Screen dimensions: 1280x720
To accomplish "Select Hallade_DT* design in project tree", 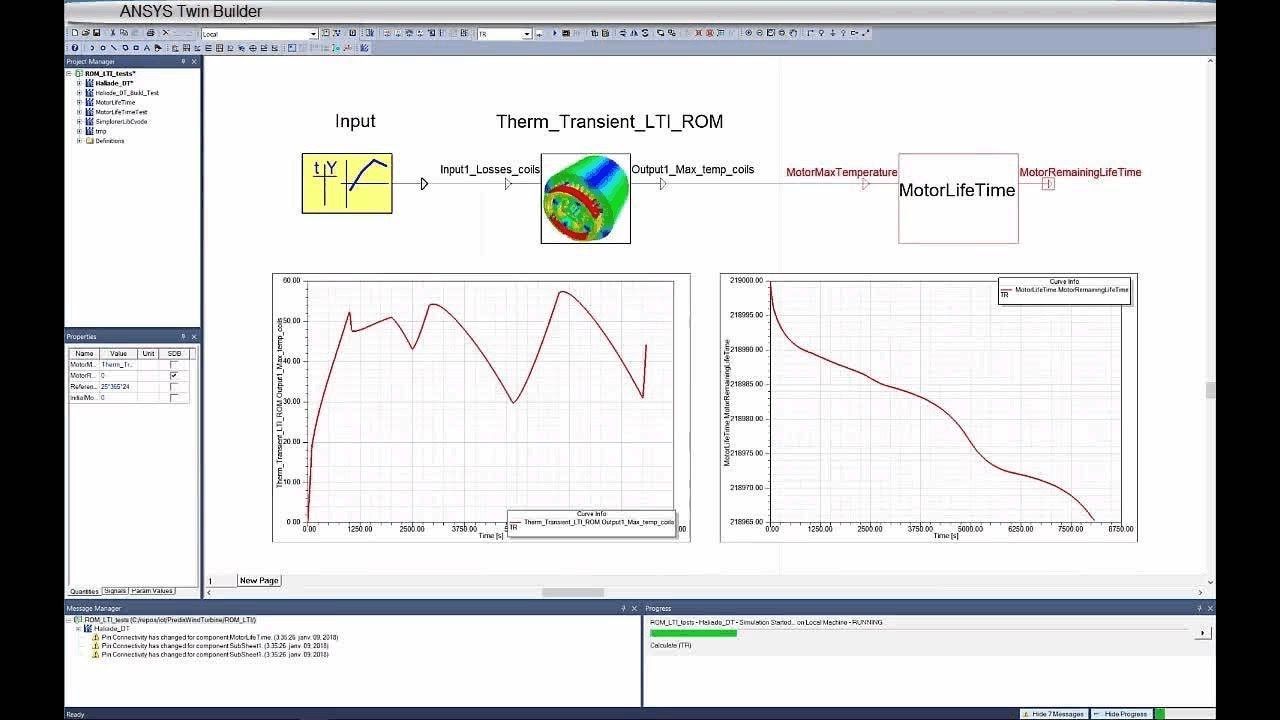I will tap(115, 83).
